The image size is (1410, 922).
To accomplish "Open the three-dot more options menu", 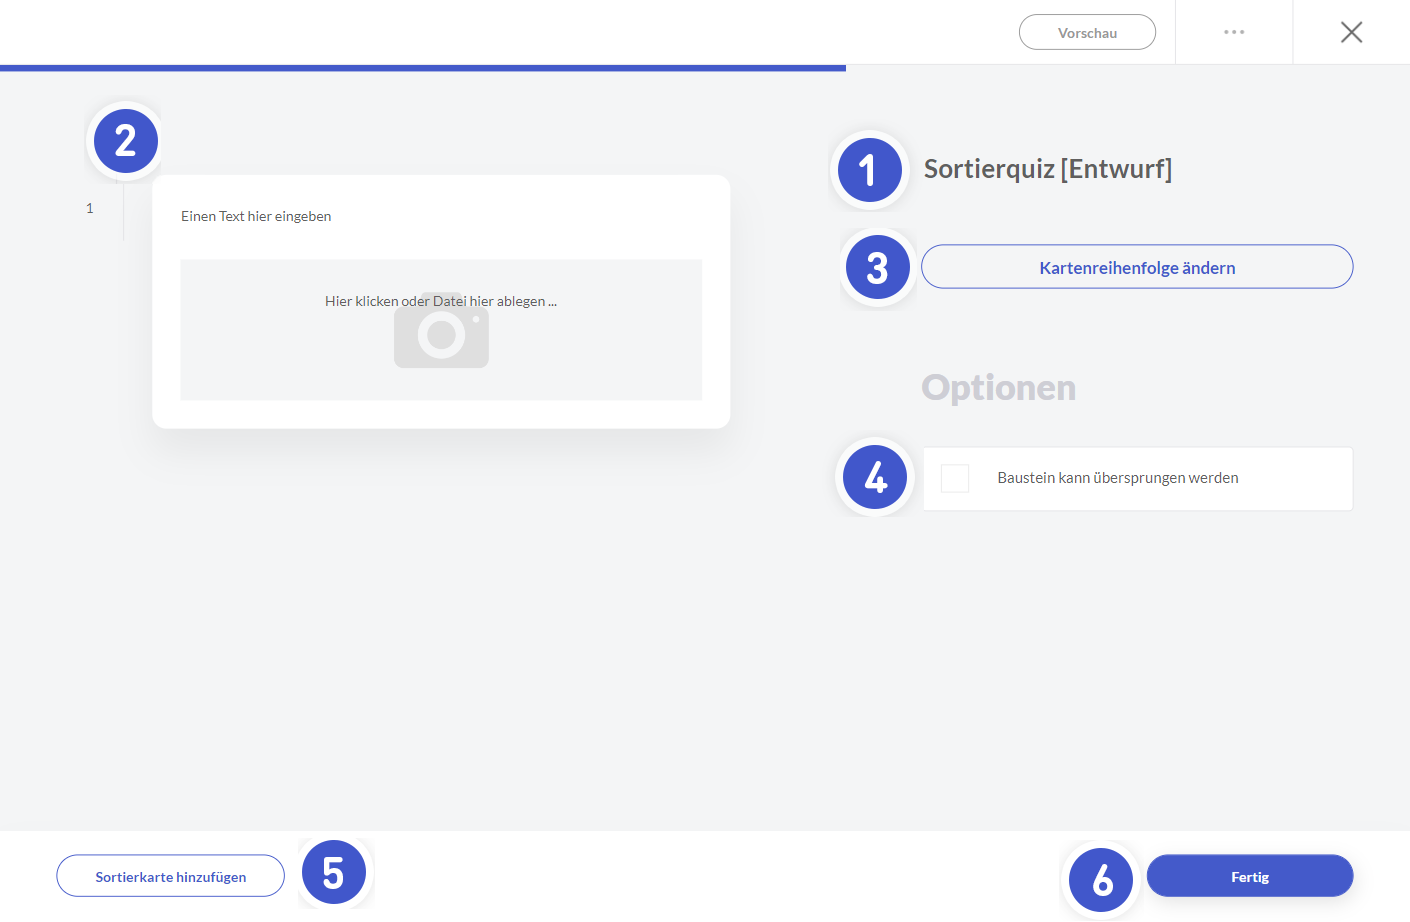I will (1234, 32).
